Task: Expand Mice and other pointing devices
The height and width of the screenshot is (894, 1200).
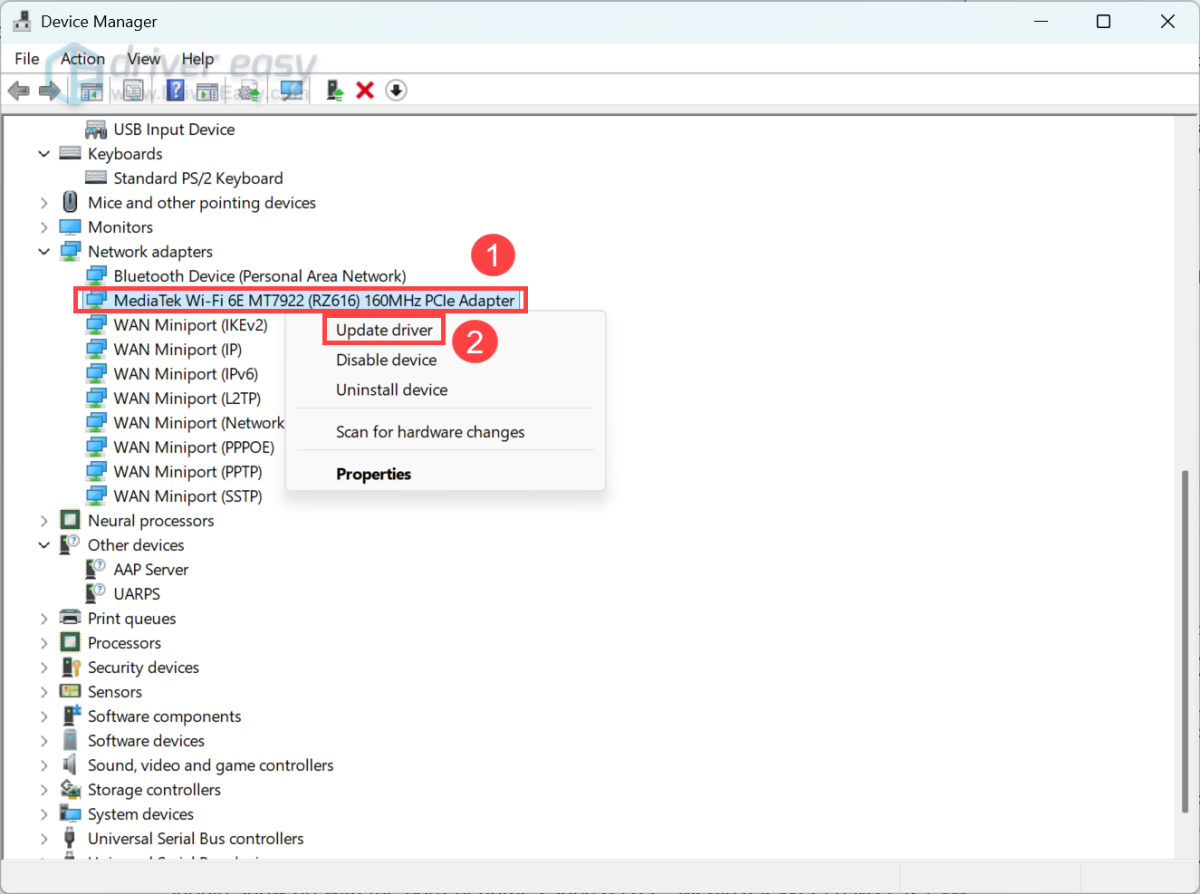Action: (44, 203)
